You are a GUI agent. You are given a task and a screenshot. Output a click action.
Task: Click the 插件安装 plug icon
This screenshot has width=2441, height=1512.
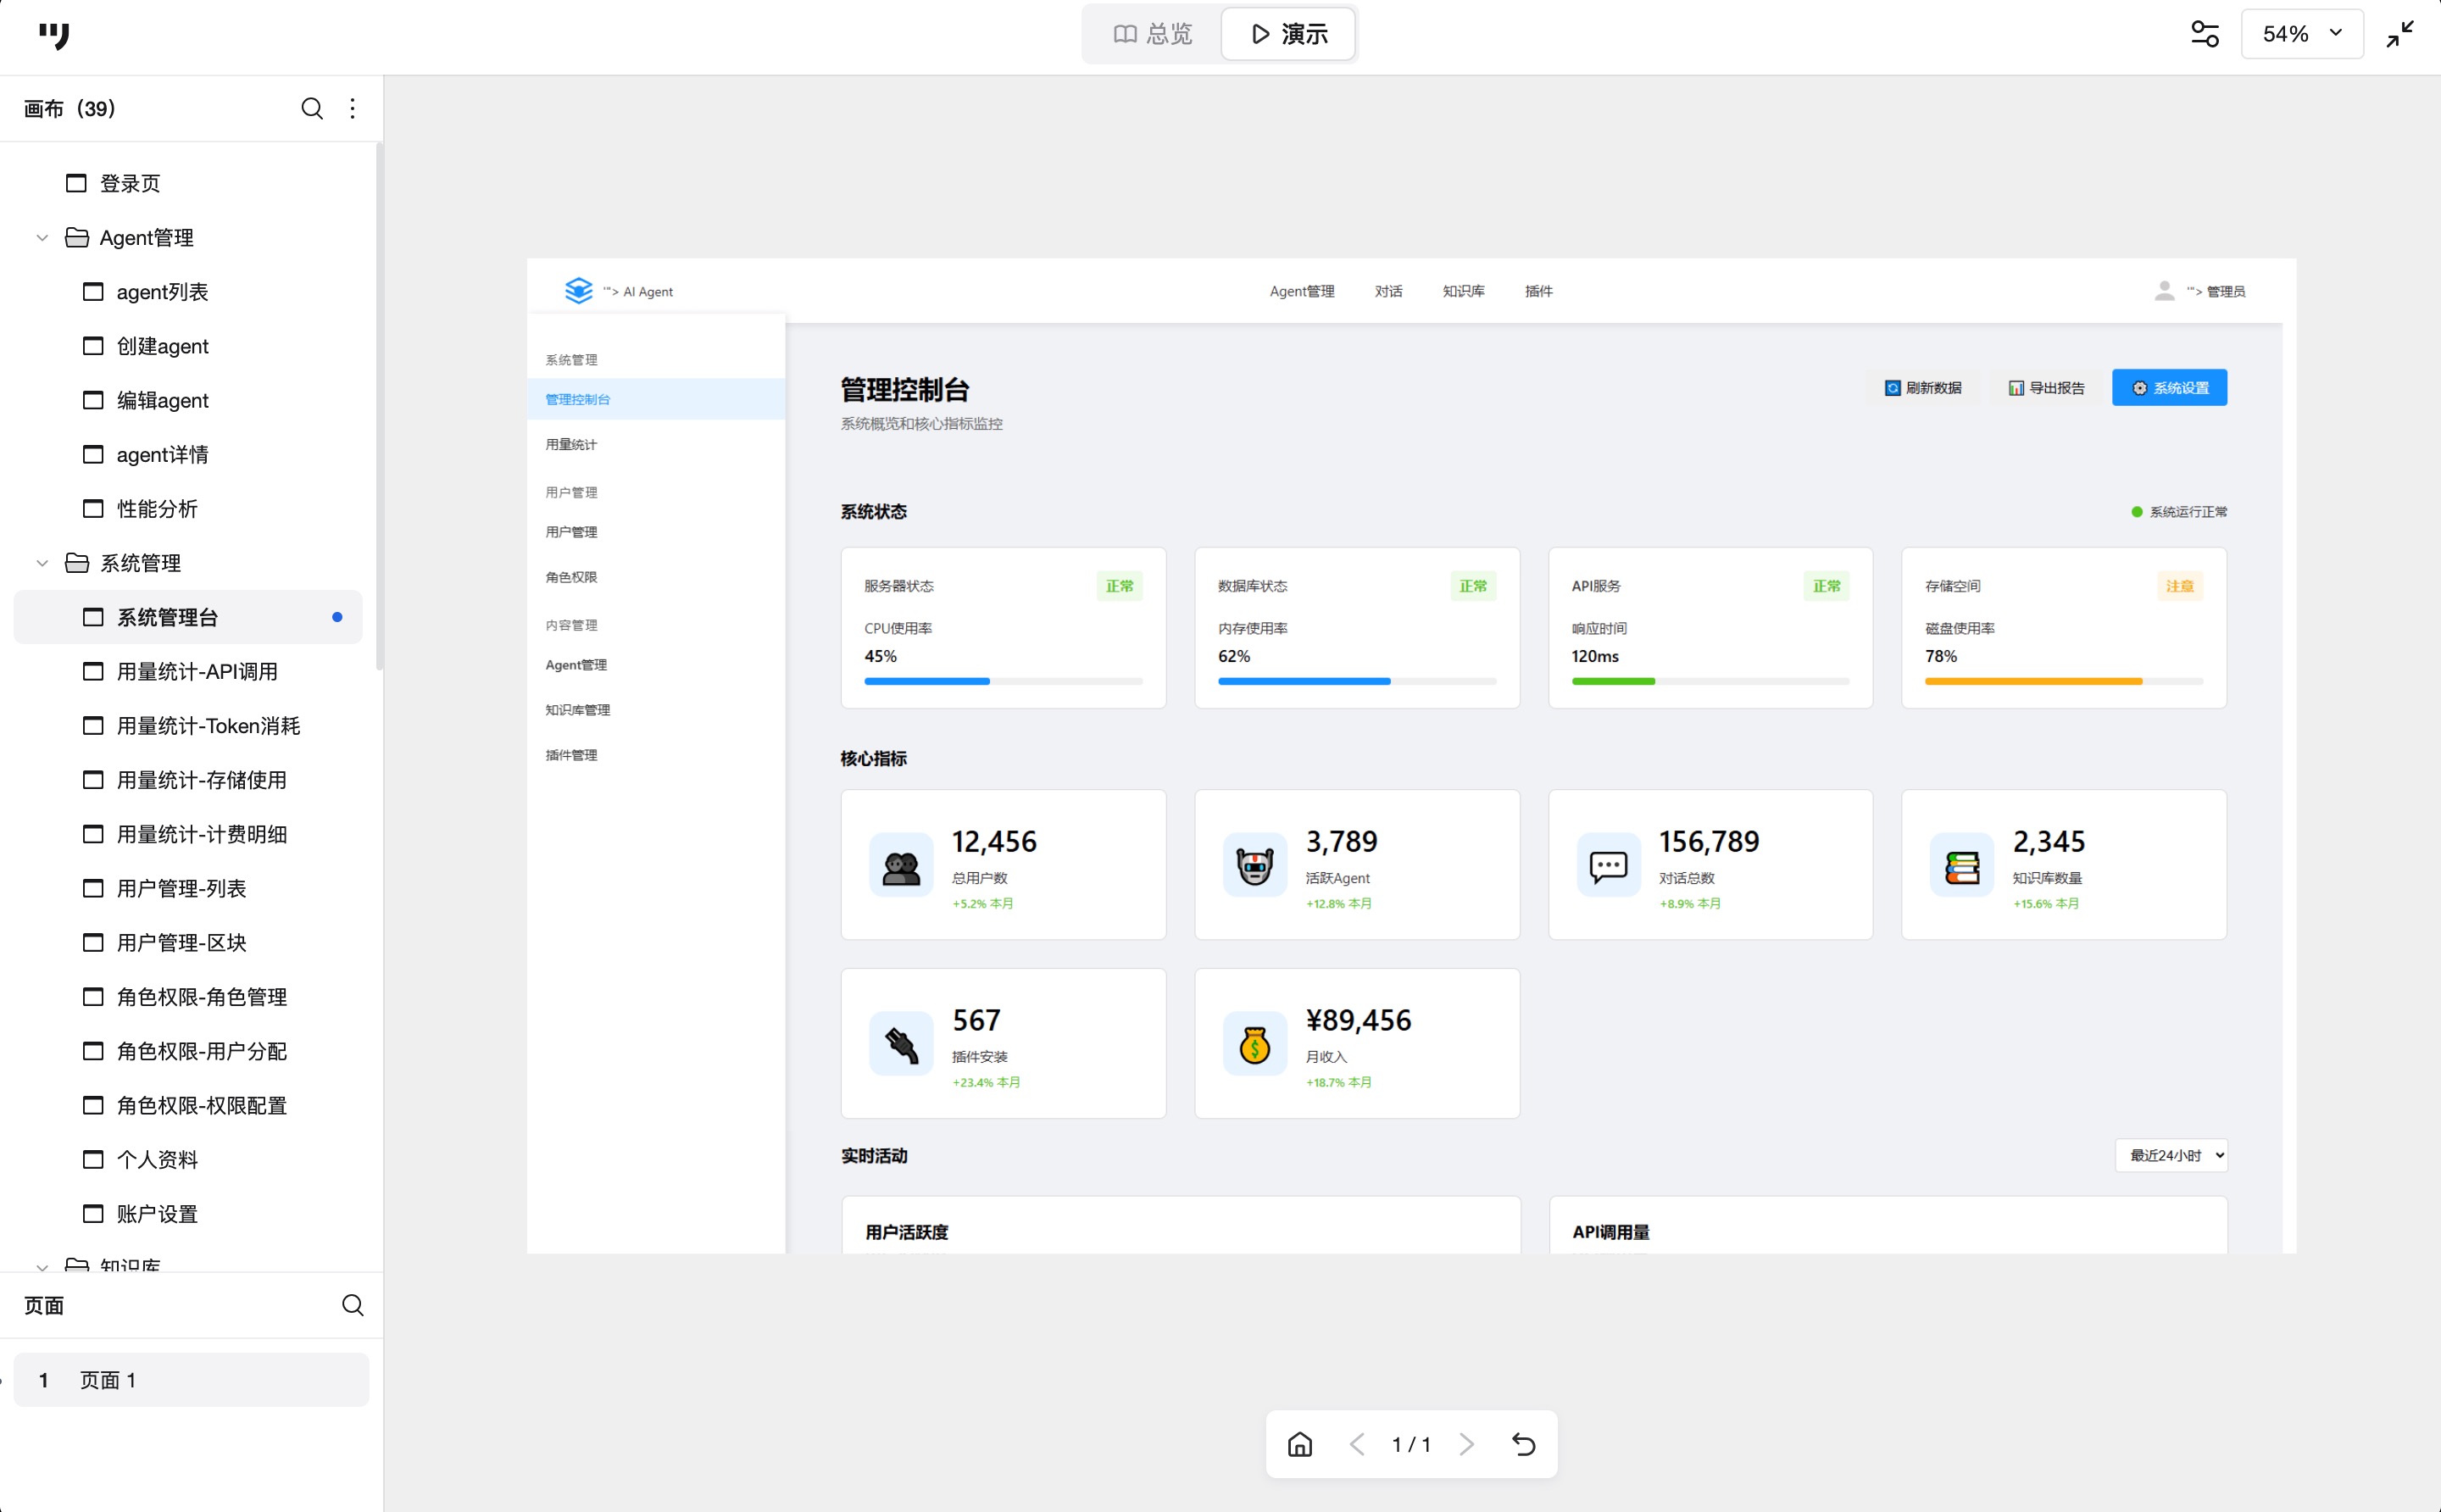pos(901,1043)
